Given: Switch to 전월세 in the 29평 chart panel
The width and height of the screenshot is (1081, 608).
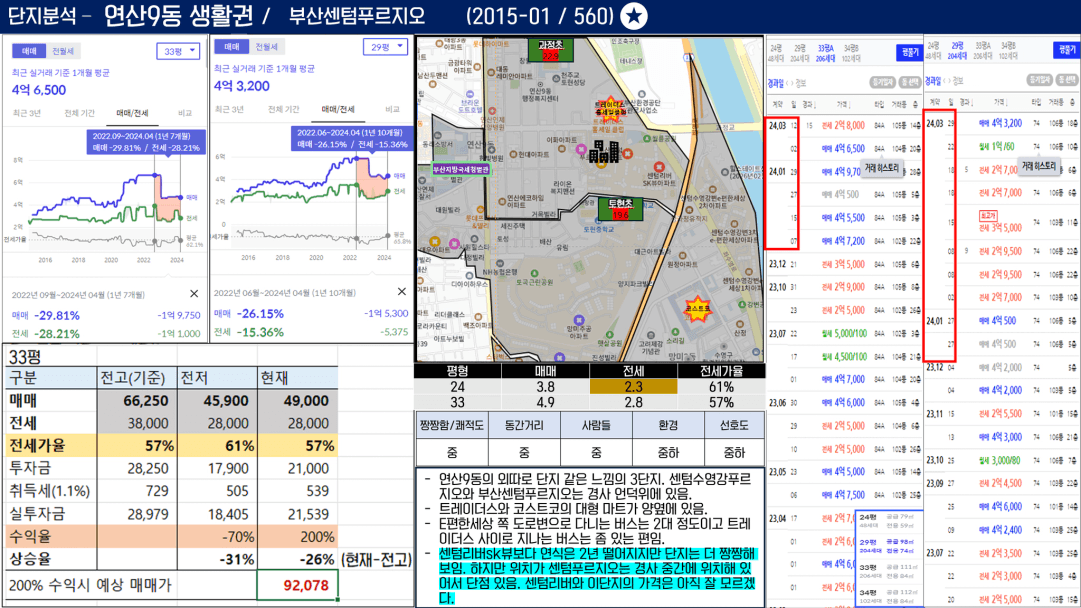Looking at the screenshot, I should pos(266,47).
